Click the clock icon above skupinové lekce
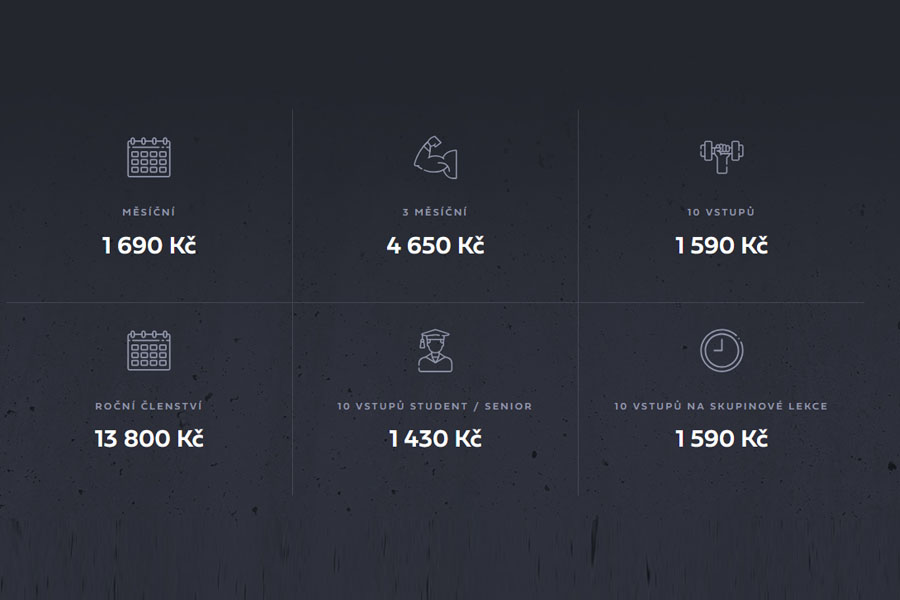The height and width of the screenshot is (600, 900). [721, 350]
